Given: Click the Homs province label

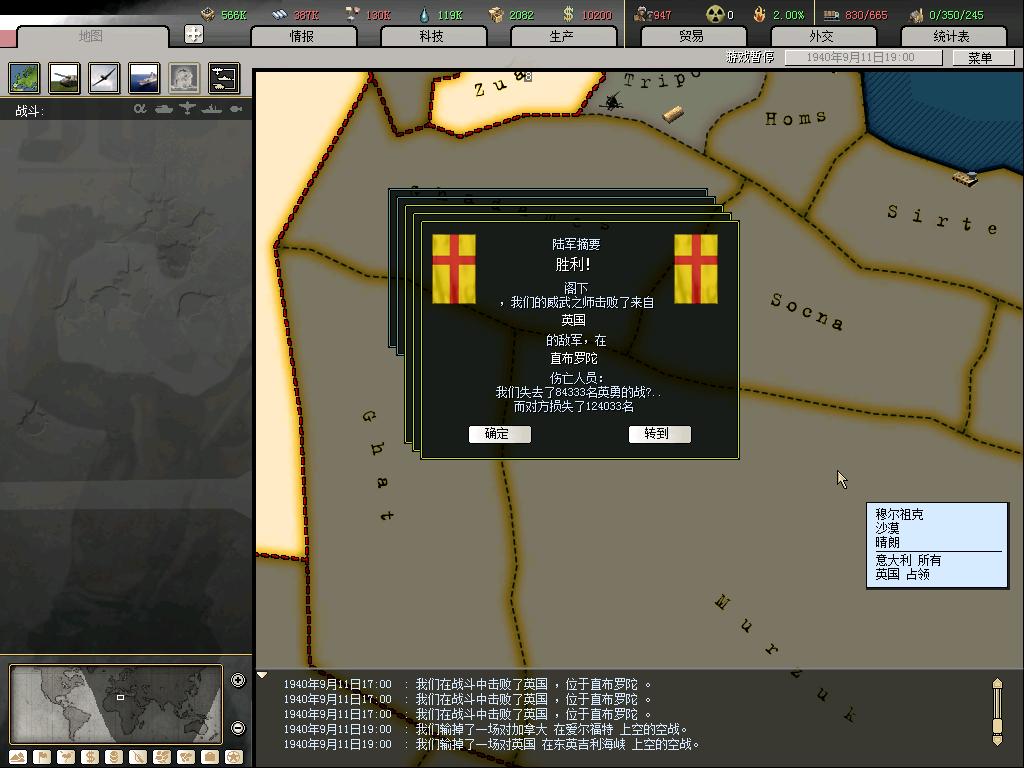Looking at the screenshot, I should click(795, 118).
